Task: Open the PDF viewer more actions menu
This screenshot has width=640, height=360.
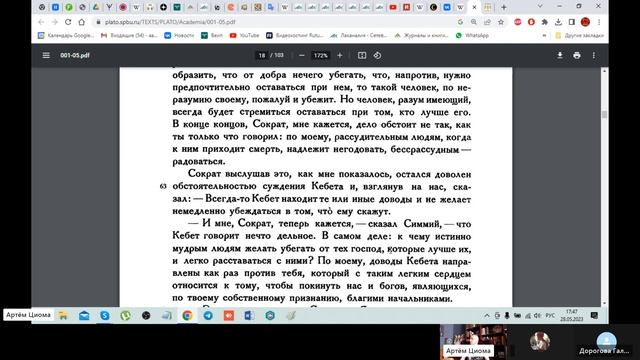Action: tap(594, 55)
